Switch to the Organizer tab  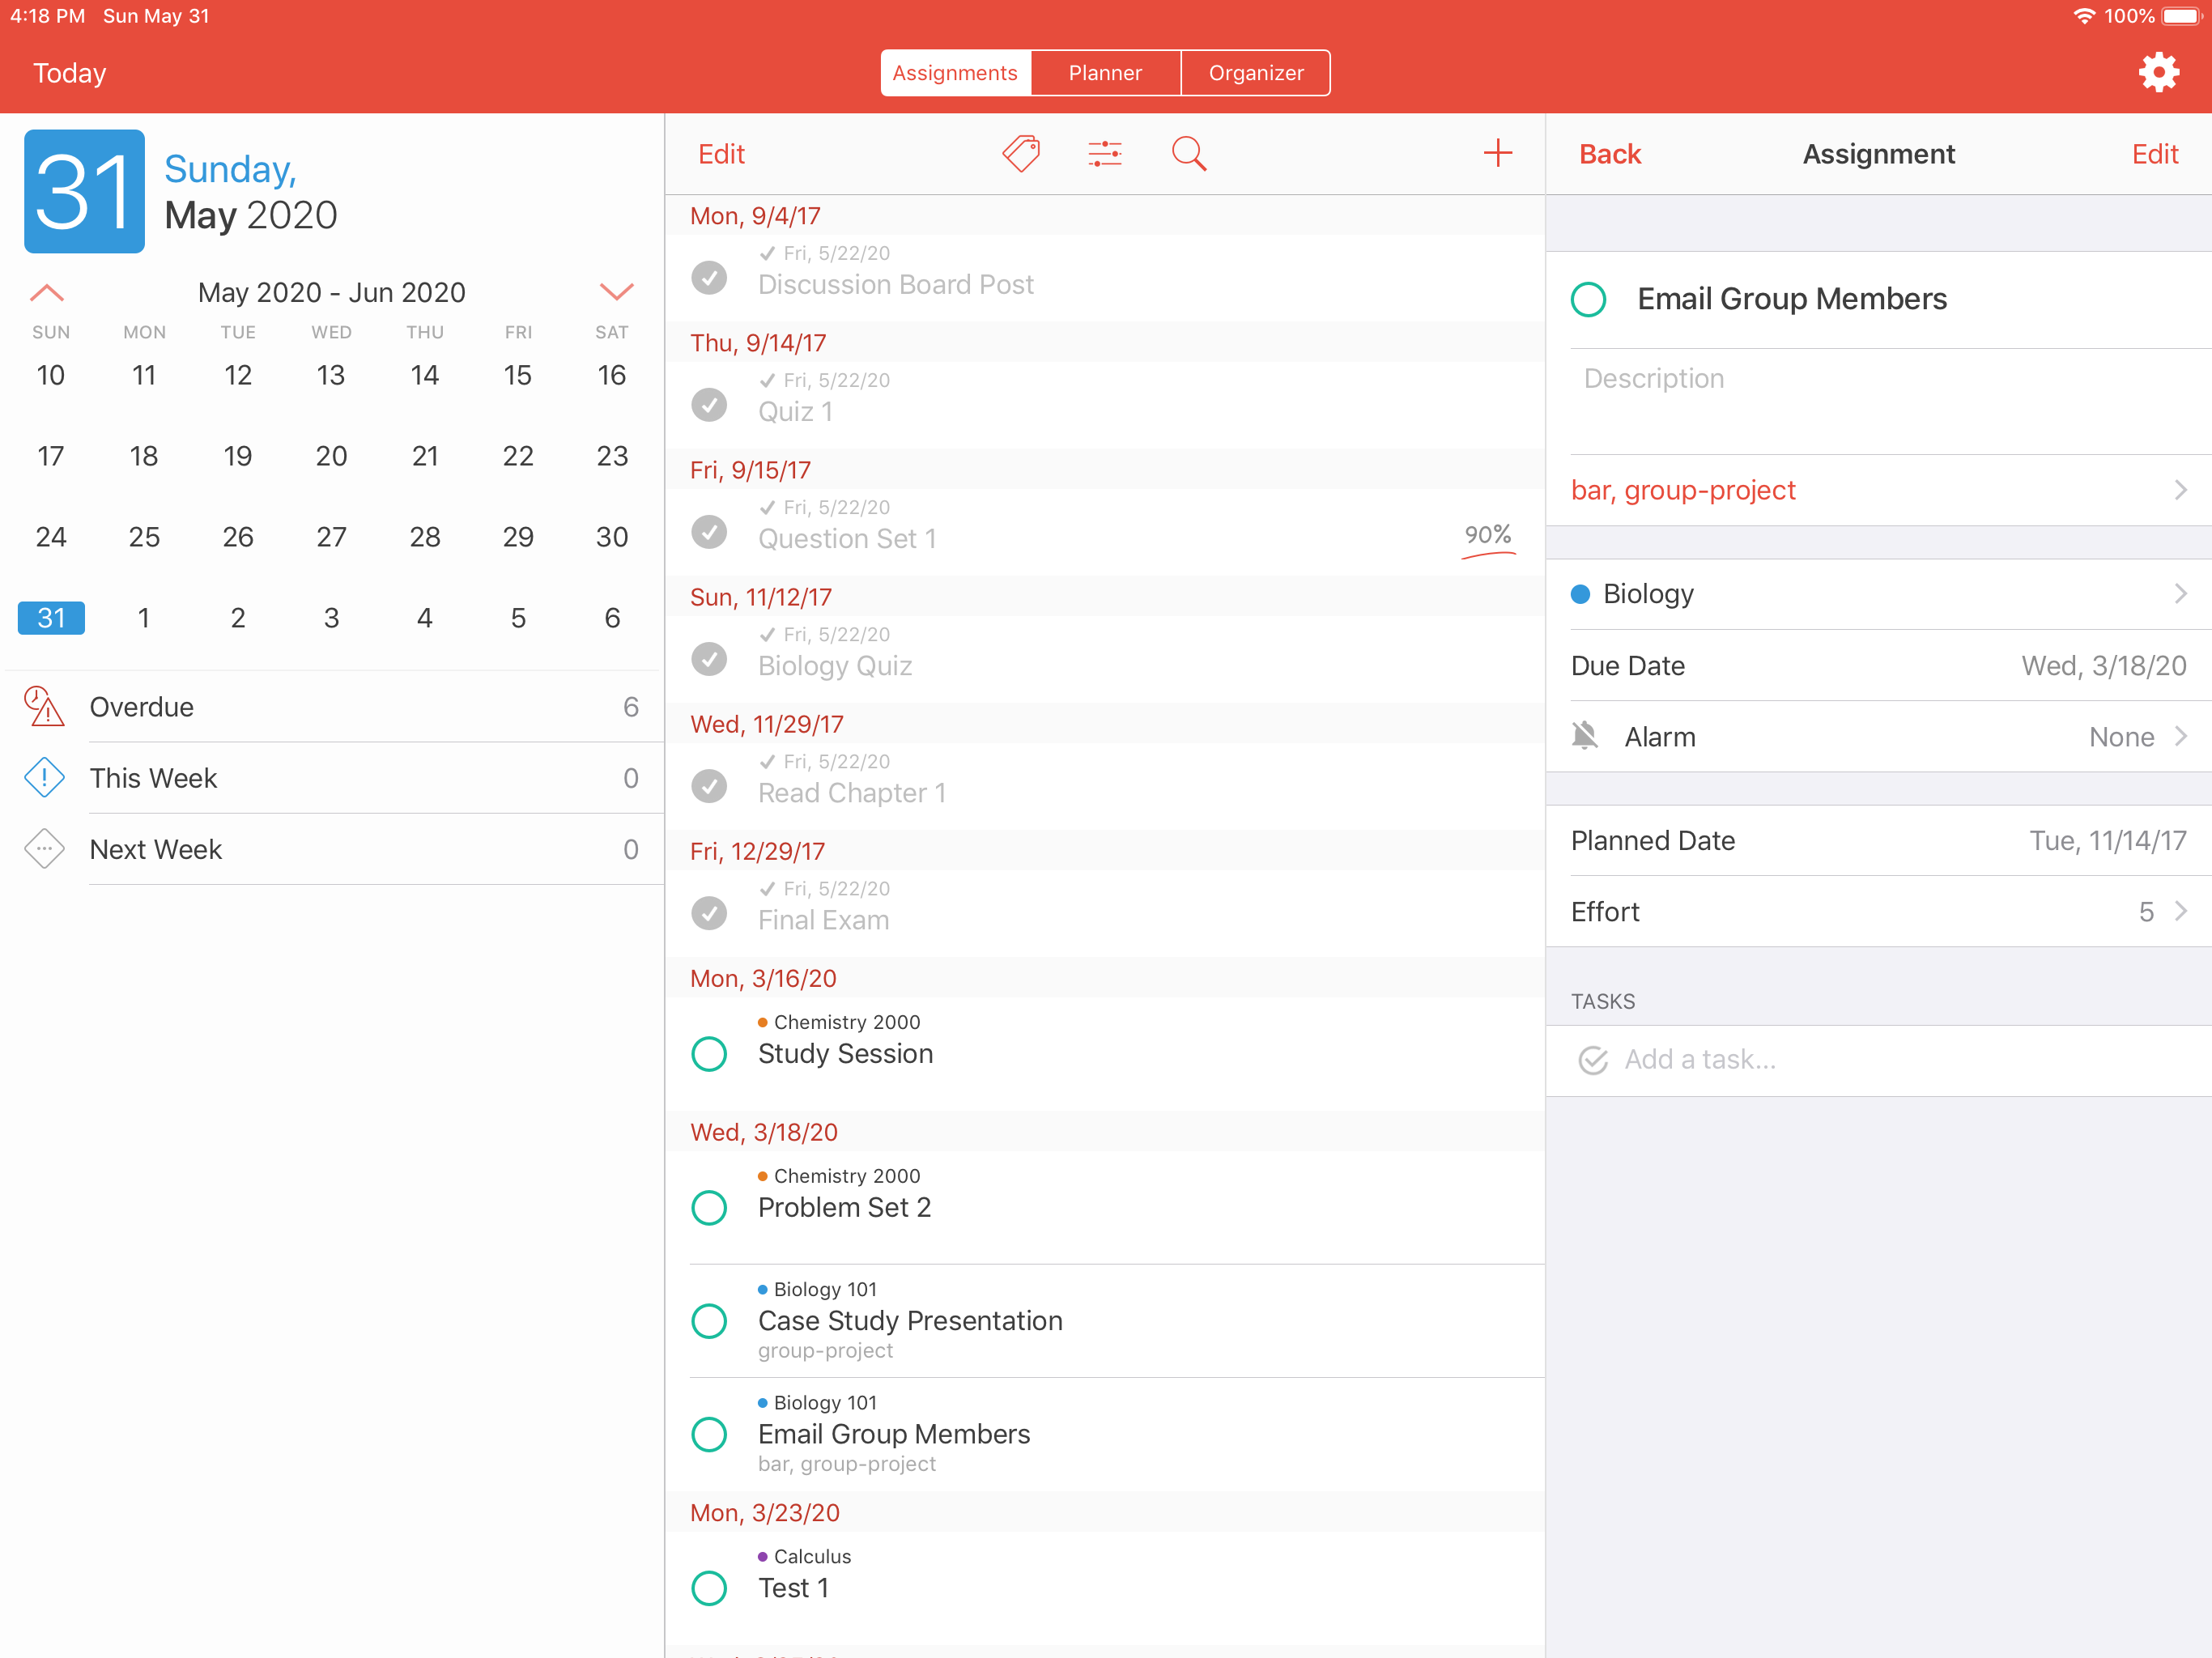pyautogui.click(x=1256, y=73)
